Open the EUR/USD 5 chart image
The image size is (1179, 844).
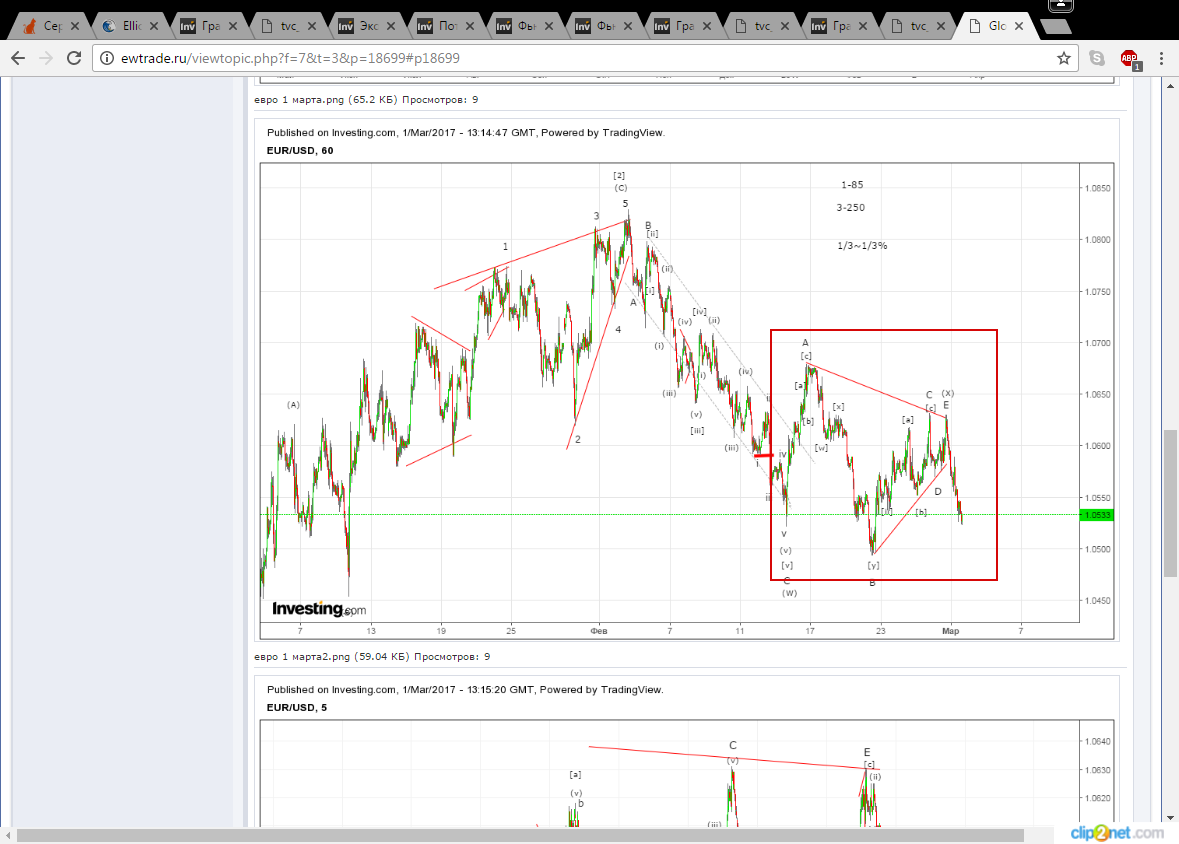(686, 751)
